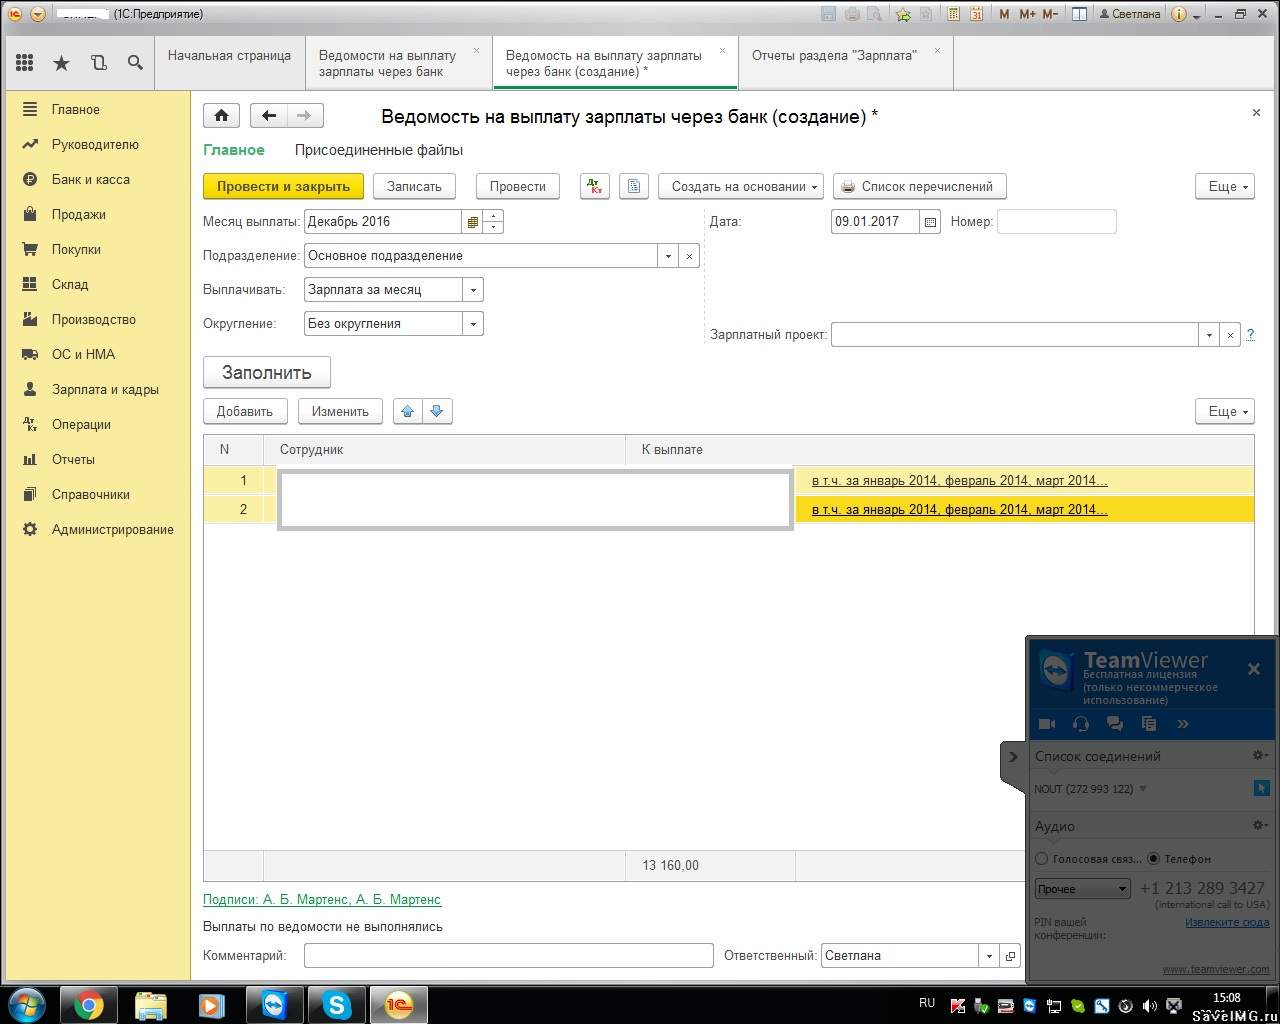Image resolution: width=1280 pixels, height=1024 pixels.
Task: Open Skype from the taskbar
Action: point(337,1005)
